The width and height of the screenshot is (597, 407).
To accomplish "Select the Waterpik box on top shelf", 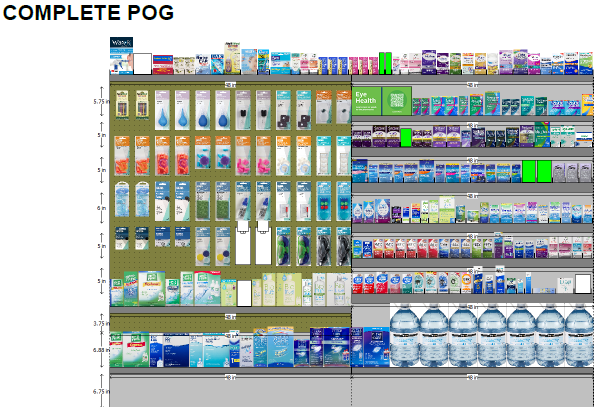I will 121,56.
